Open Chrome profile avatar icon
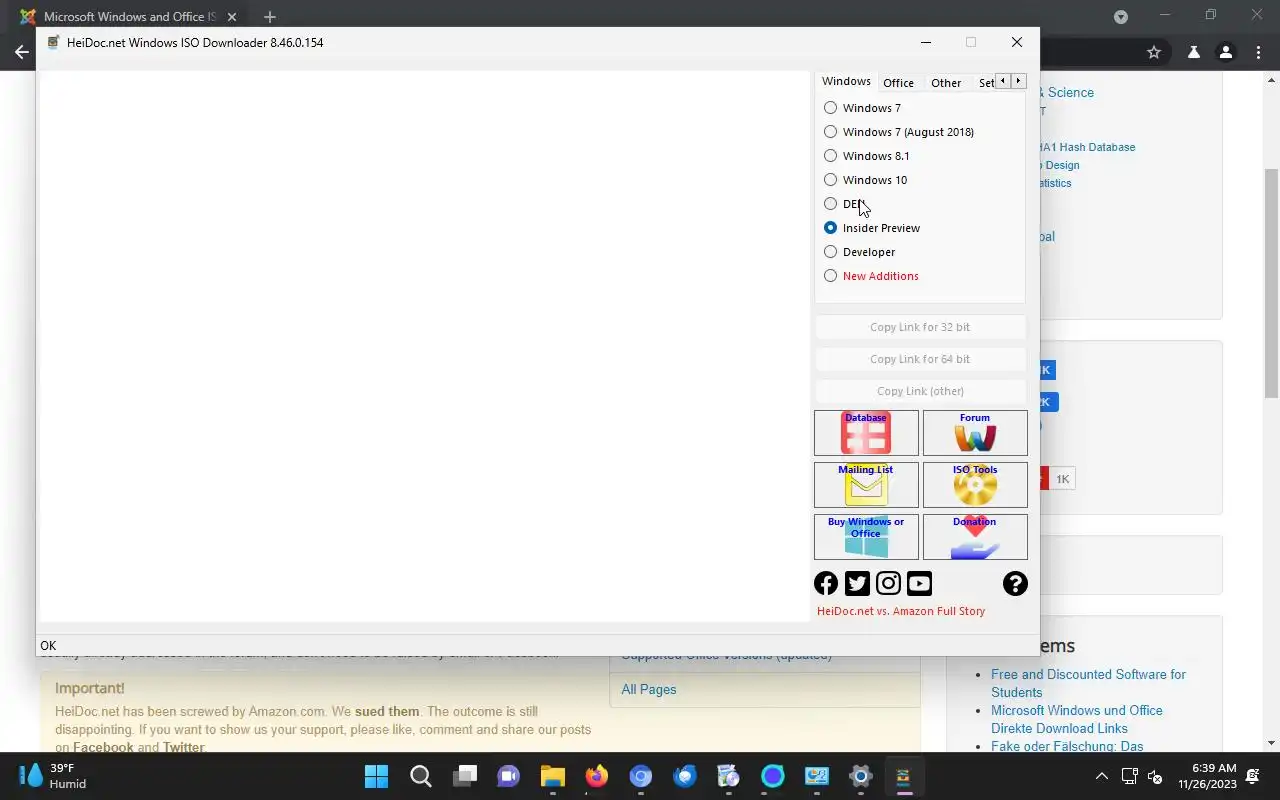 pos(1225,52)
